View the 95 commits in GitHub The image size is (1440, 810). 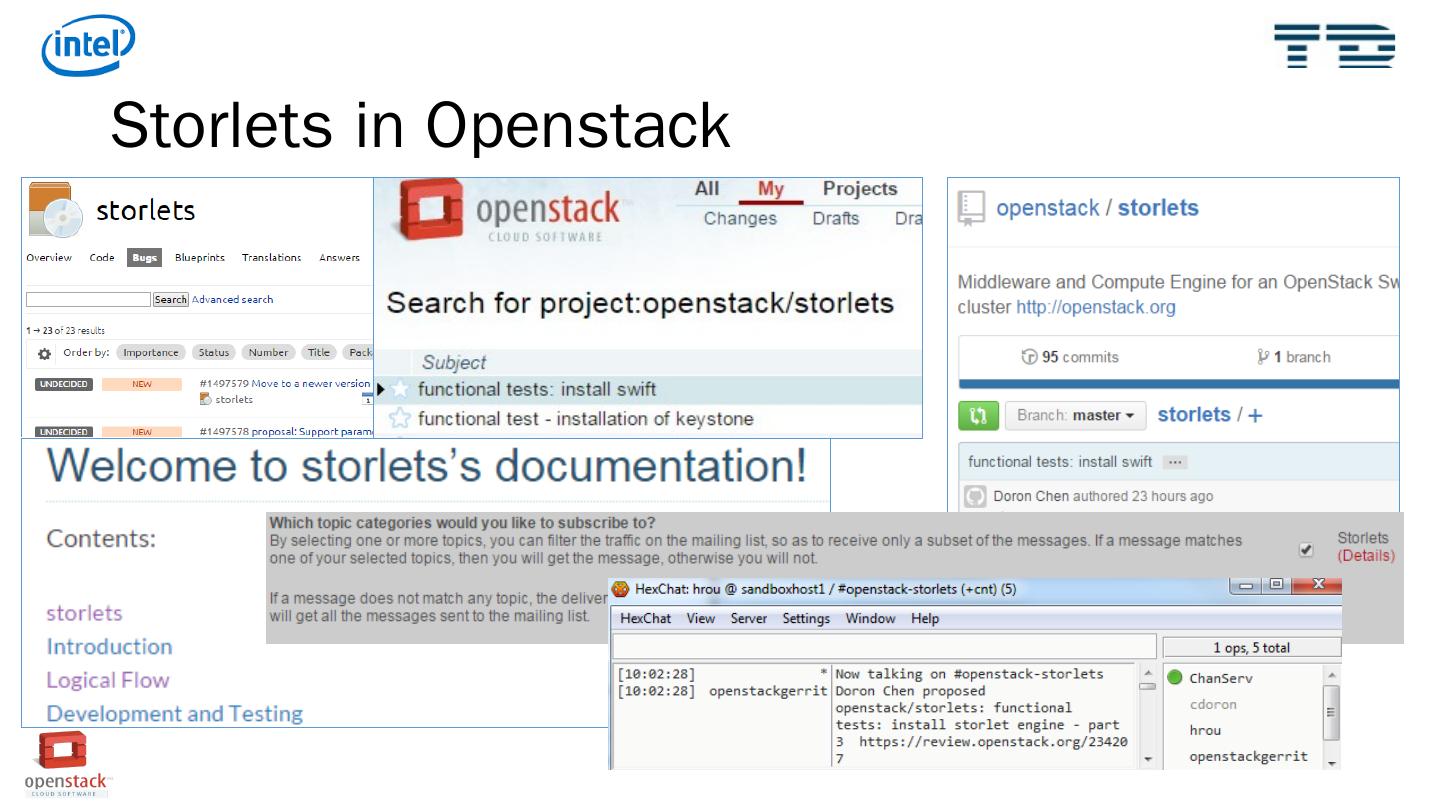pyautogui.click(x=1072, y=357)
